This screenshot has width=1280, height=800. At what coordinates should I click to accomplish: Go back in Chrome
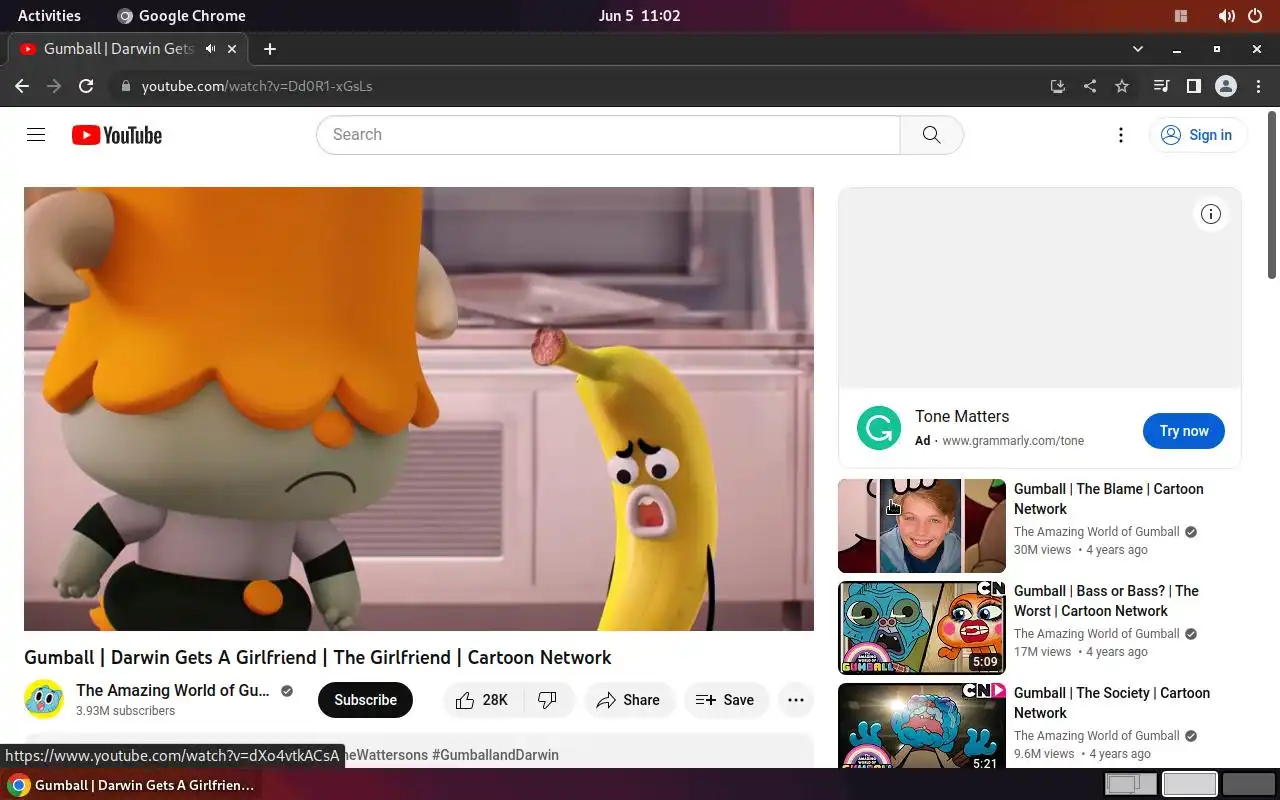click(22, 86)
